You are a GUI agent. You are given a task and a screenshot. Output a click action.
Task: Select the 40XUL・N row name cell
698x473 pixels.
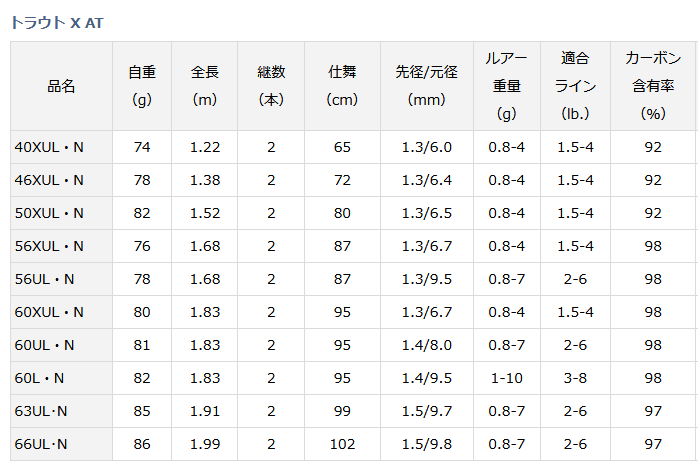(x=61, y=147)
